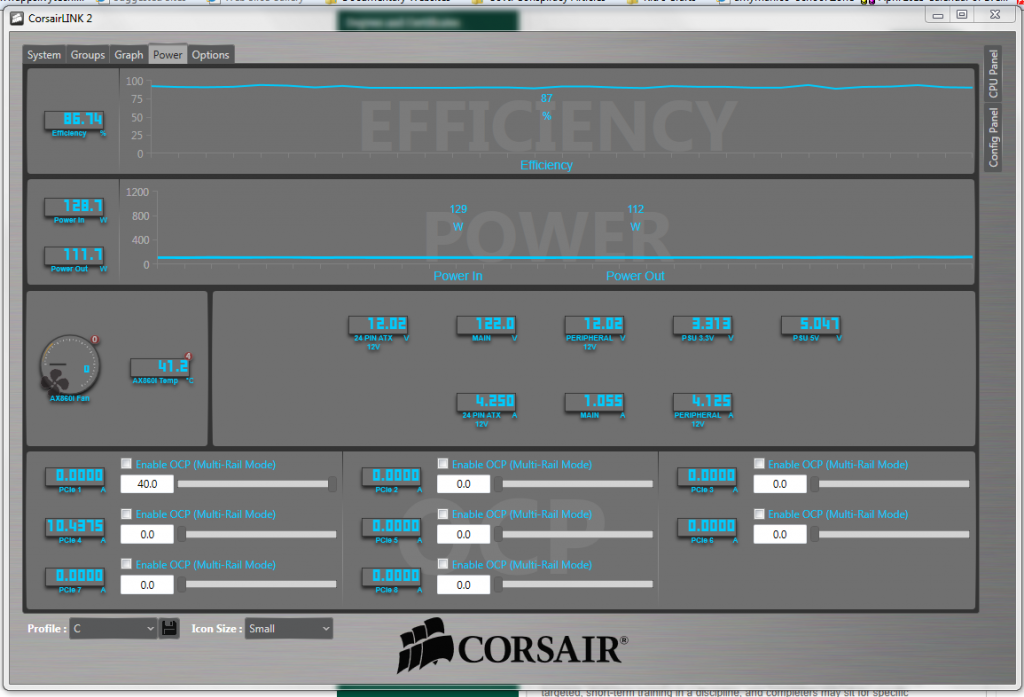Screen dimensions: 1024x697
Task: Select the PCIe 2 current readout
Action: [x=392, y=476]
